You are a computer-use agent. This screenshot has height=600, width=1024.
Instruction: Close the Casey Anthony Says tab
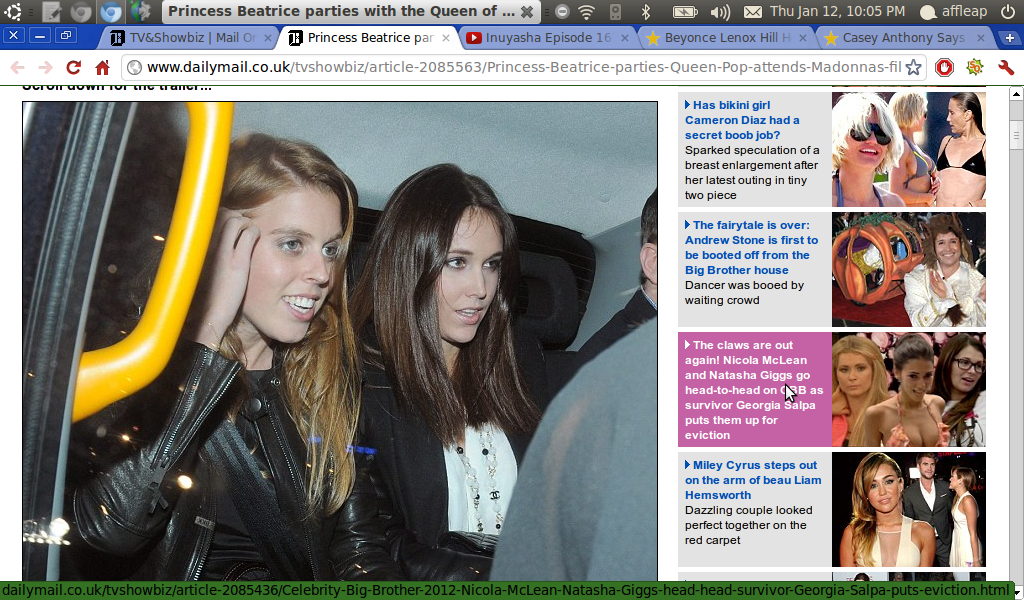(x=980, y=38)
